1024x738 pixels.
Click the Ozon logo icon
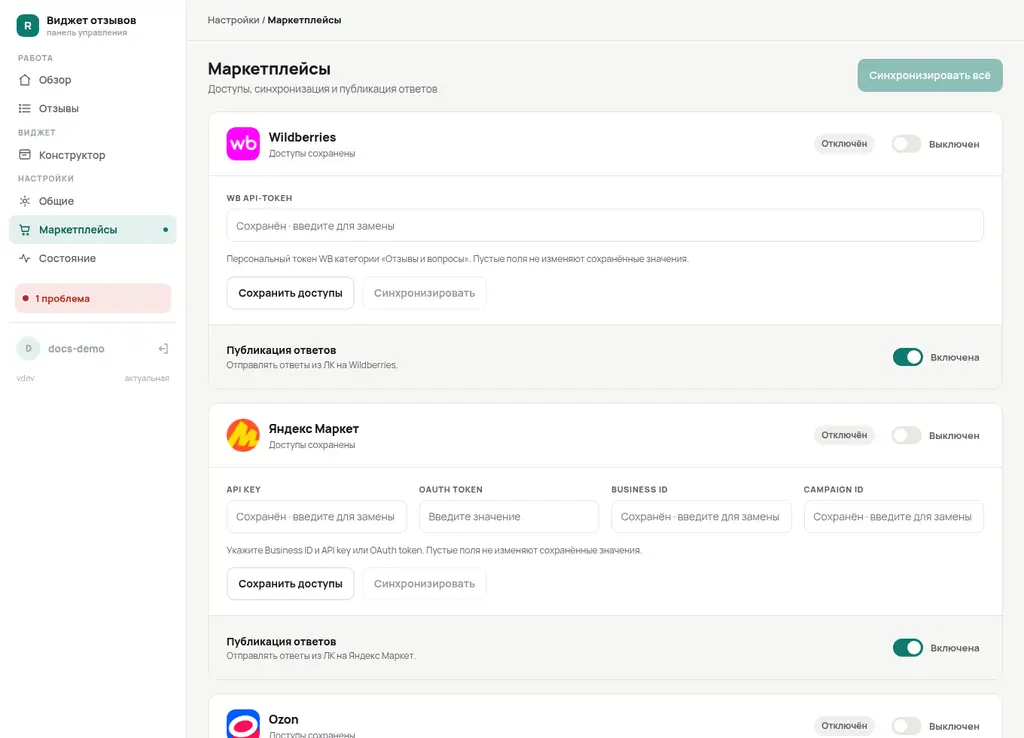coord(243,724)
